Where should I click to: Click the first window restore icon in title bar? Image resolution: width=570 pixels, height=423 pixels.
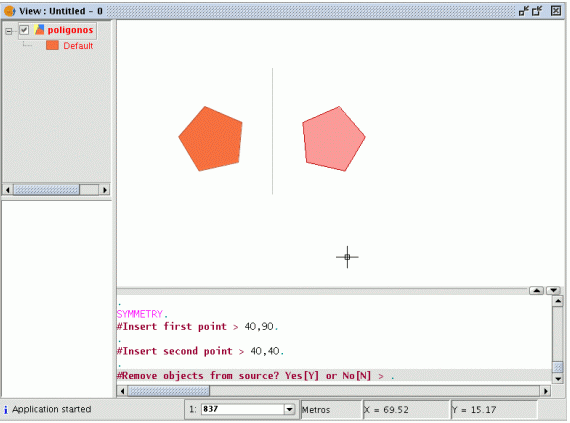(x=523, y=11)
